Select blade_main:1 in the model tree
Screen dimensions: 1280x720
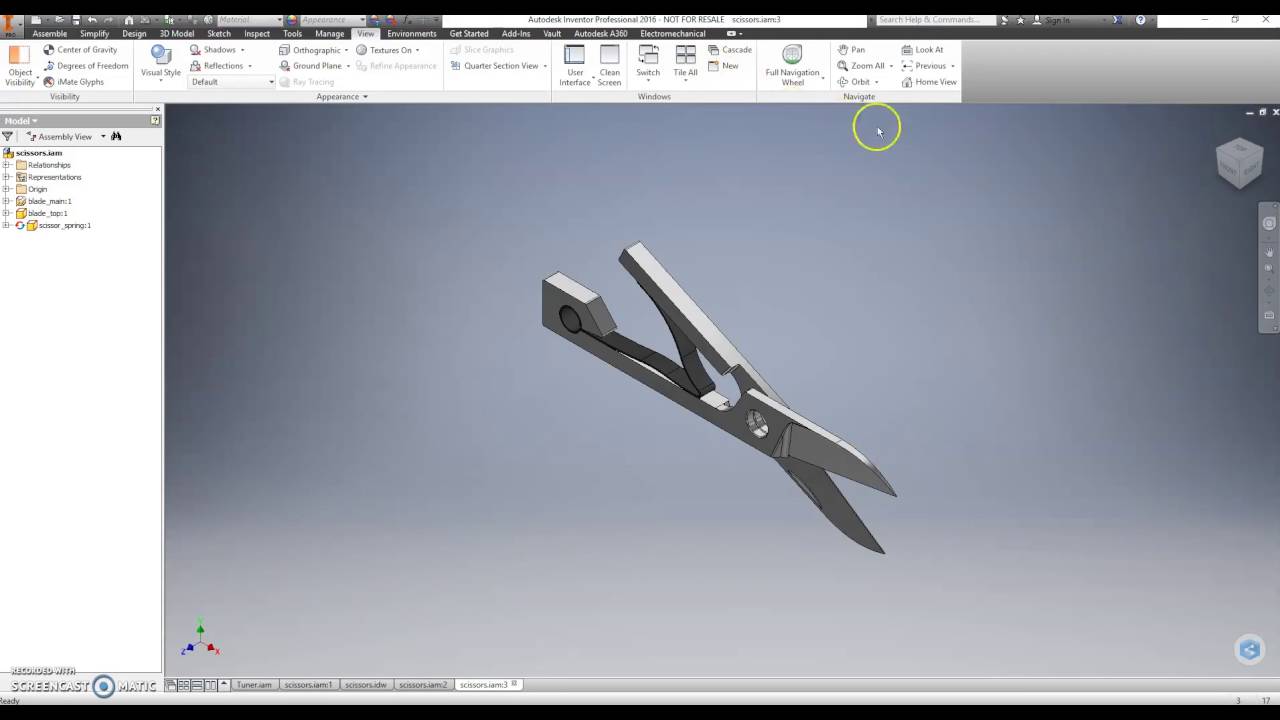[x=49, y=201]
